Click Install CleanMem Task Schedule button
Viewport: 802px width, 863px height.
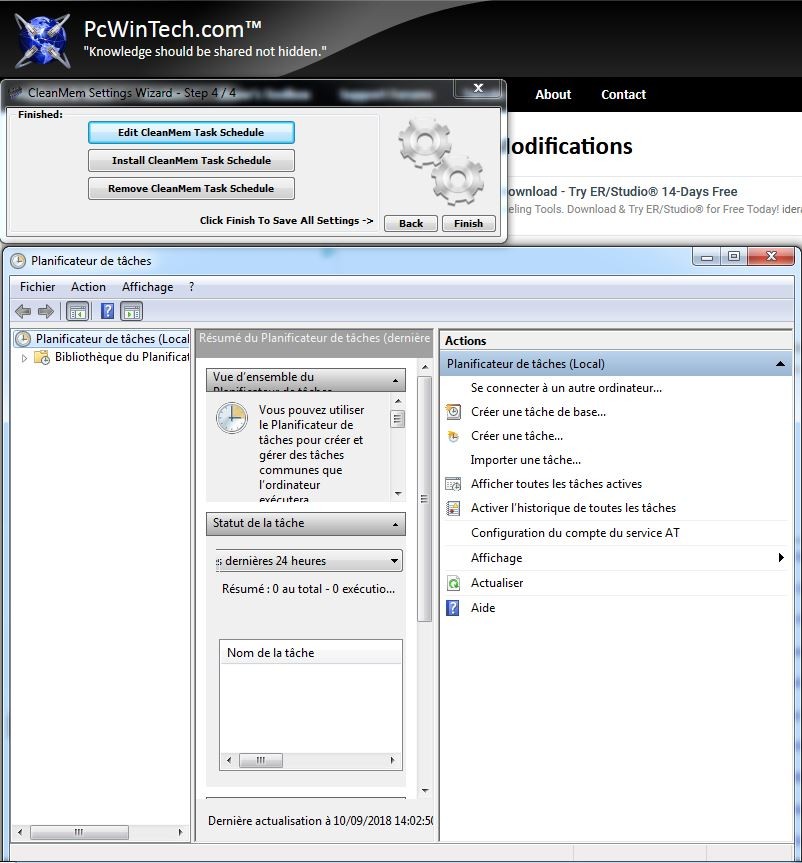tap(191, 160)
